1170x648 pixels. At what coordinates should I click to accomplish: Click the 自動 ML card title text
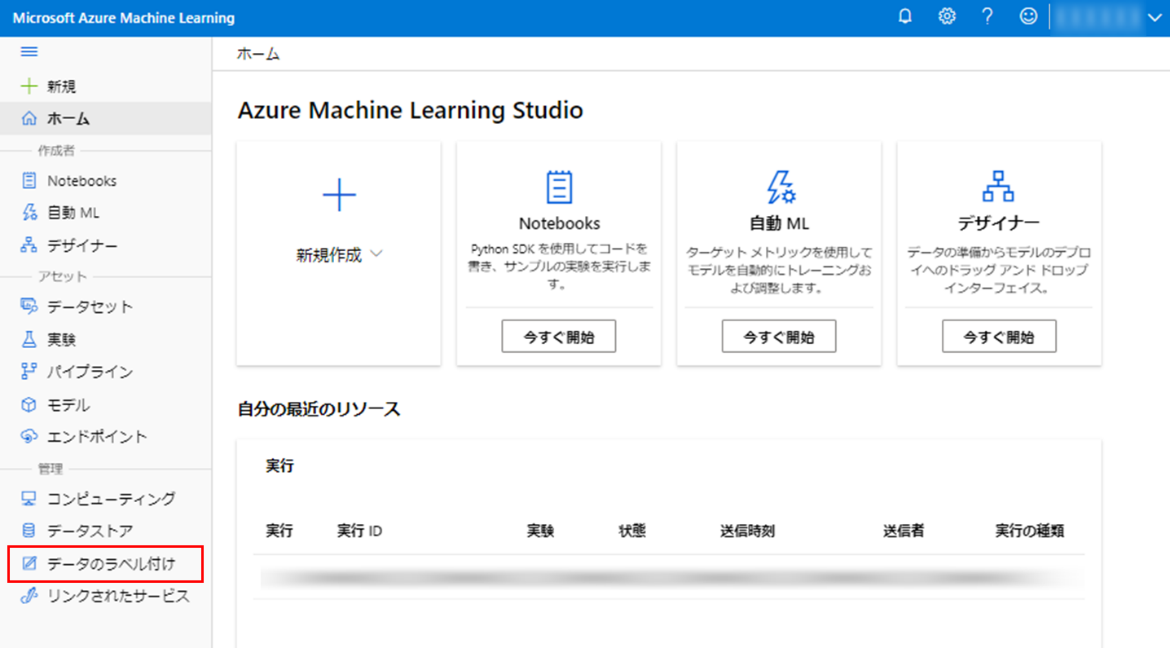click(x=779, y=223)
